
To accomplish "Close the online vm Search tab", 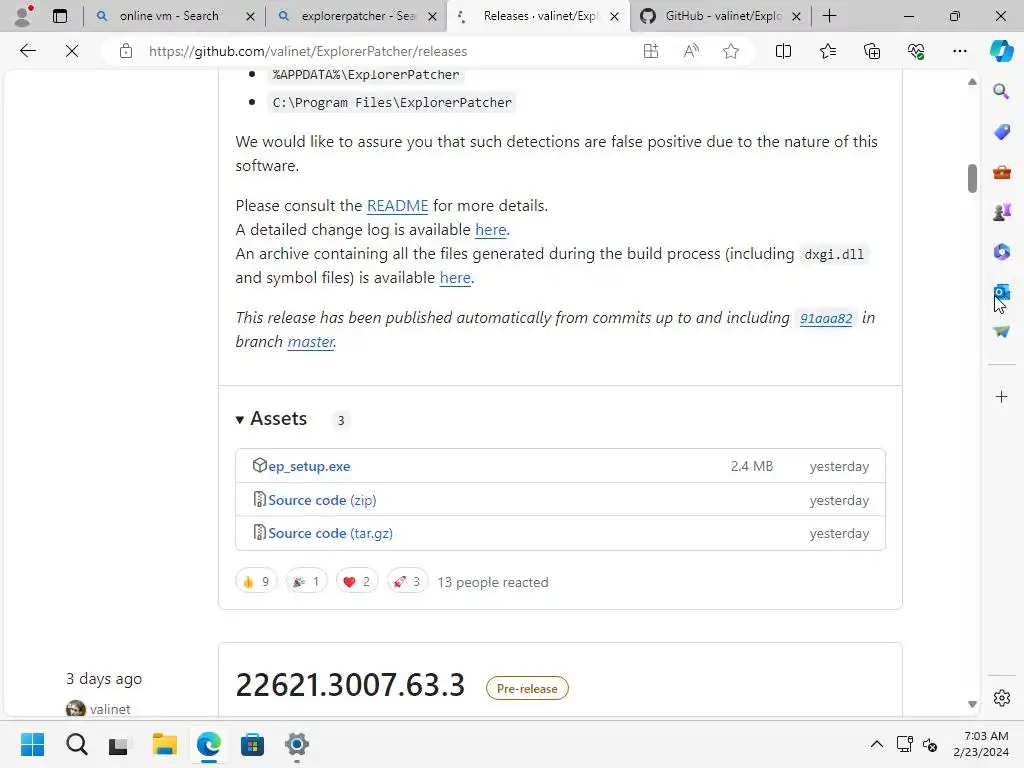I will (x=250, y=16).
